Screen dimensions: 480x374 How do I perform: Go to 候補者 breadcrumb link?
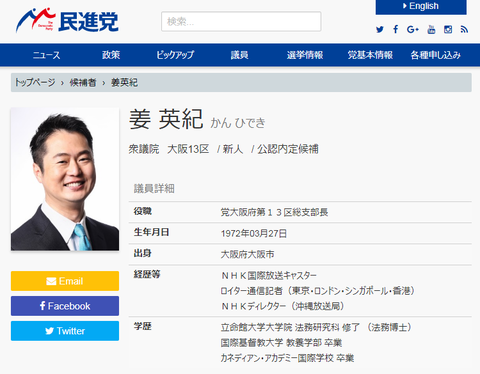point(83,82)
